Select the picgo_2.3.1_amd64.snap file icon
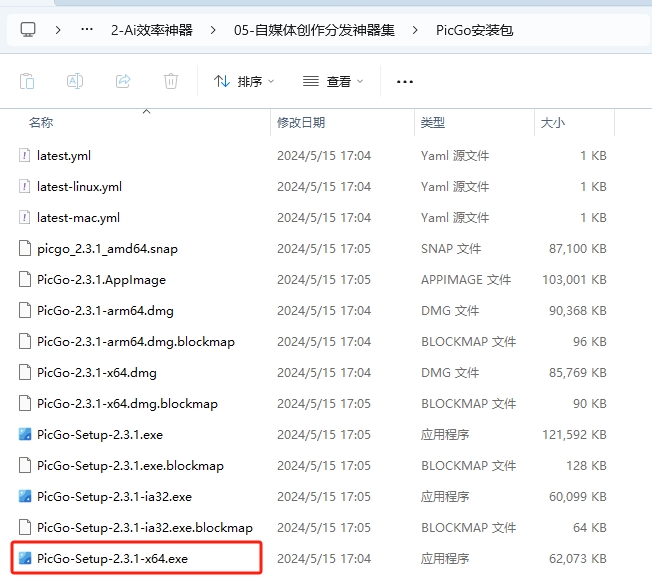652x581 pixels. pos(25,248)
